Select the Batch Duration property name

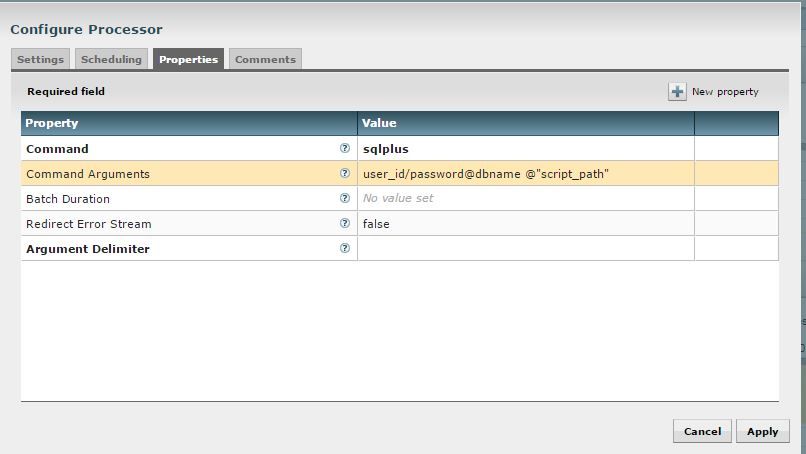(x=68, y=199)
